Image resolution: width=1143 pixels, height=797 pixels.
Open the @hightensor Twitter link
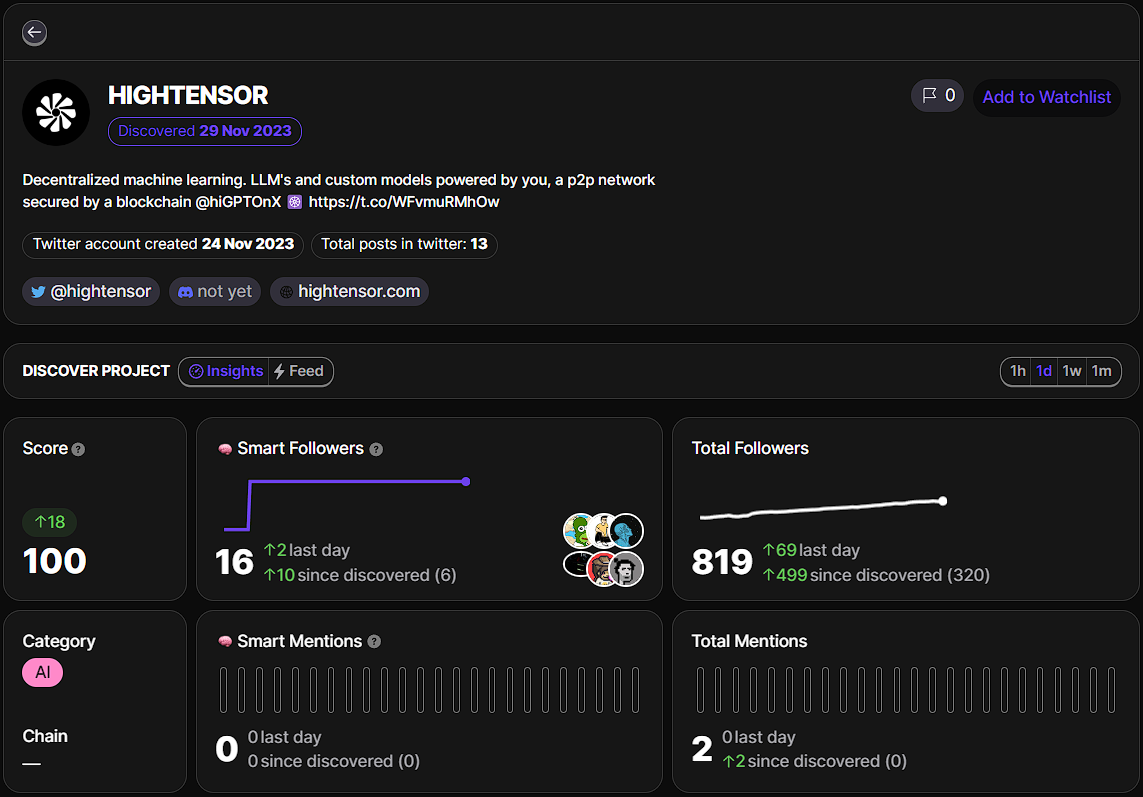click(x=91, y=292)
